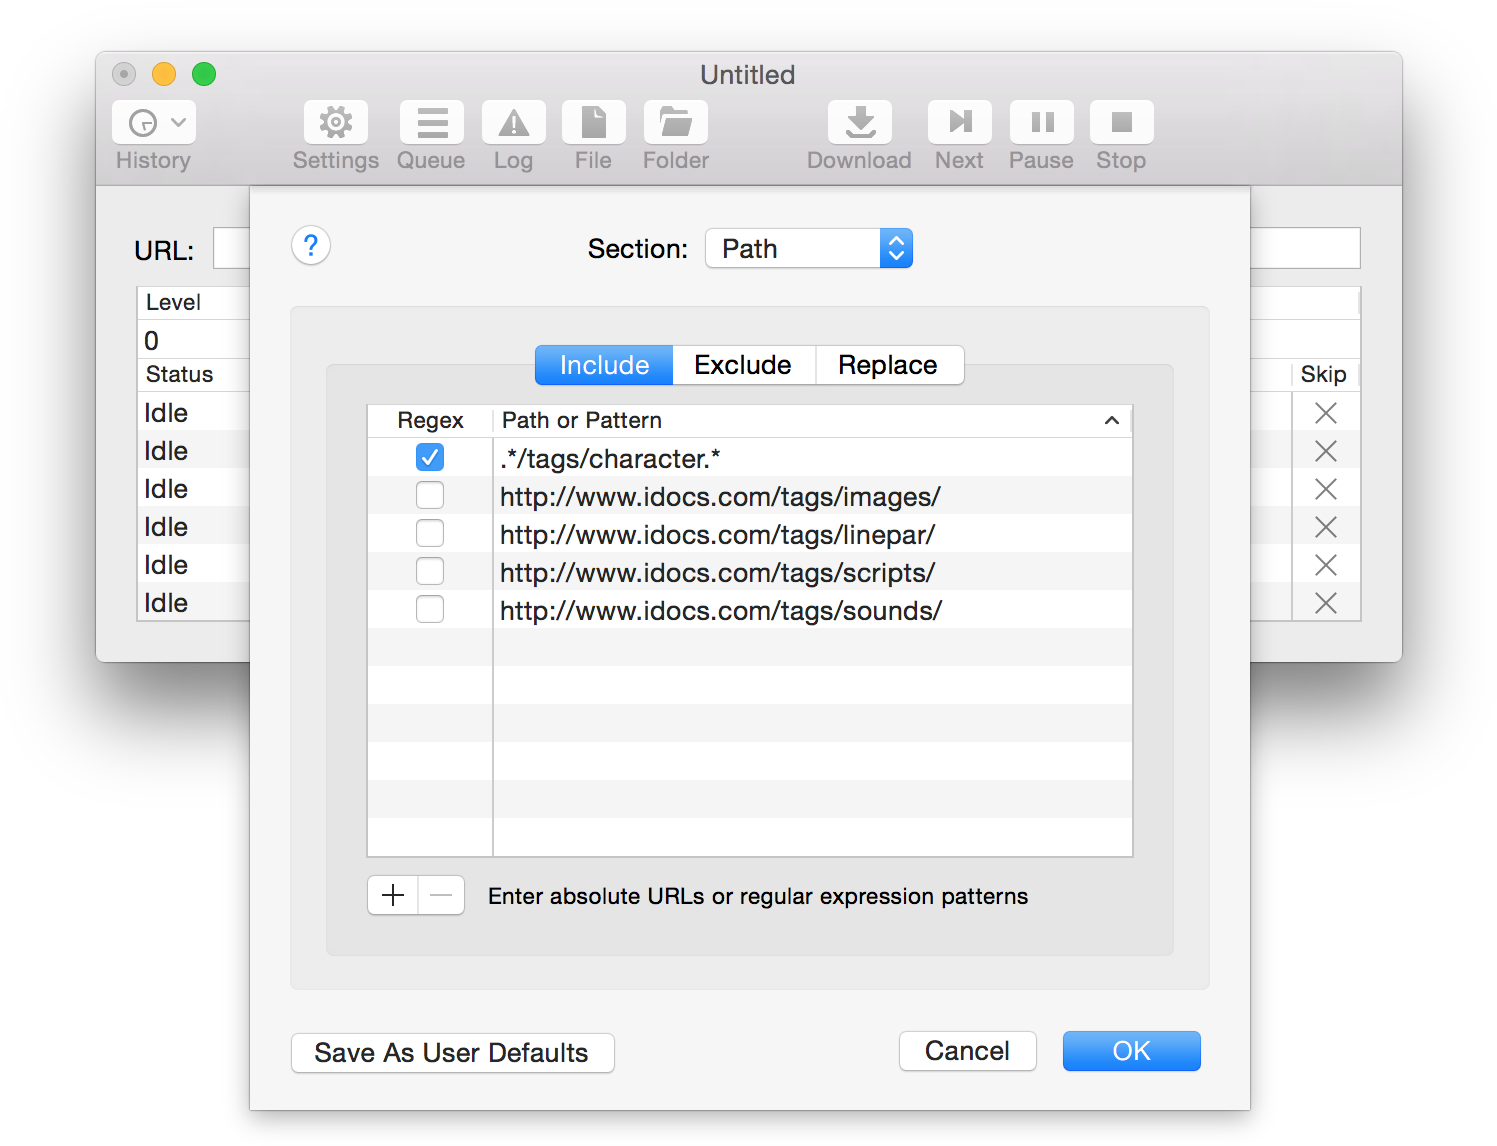Check the Regex box for tags/sounds
This screenshot has height=1146, width=1497.
(x=430, y=609)
